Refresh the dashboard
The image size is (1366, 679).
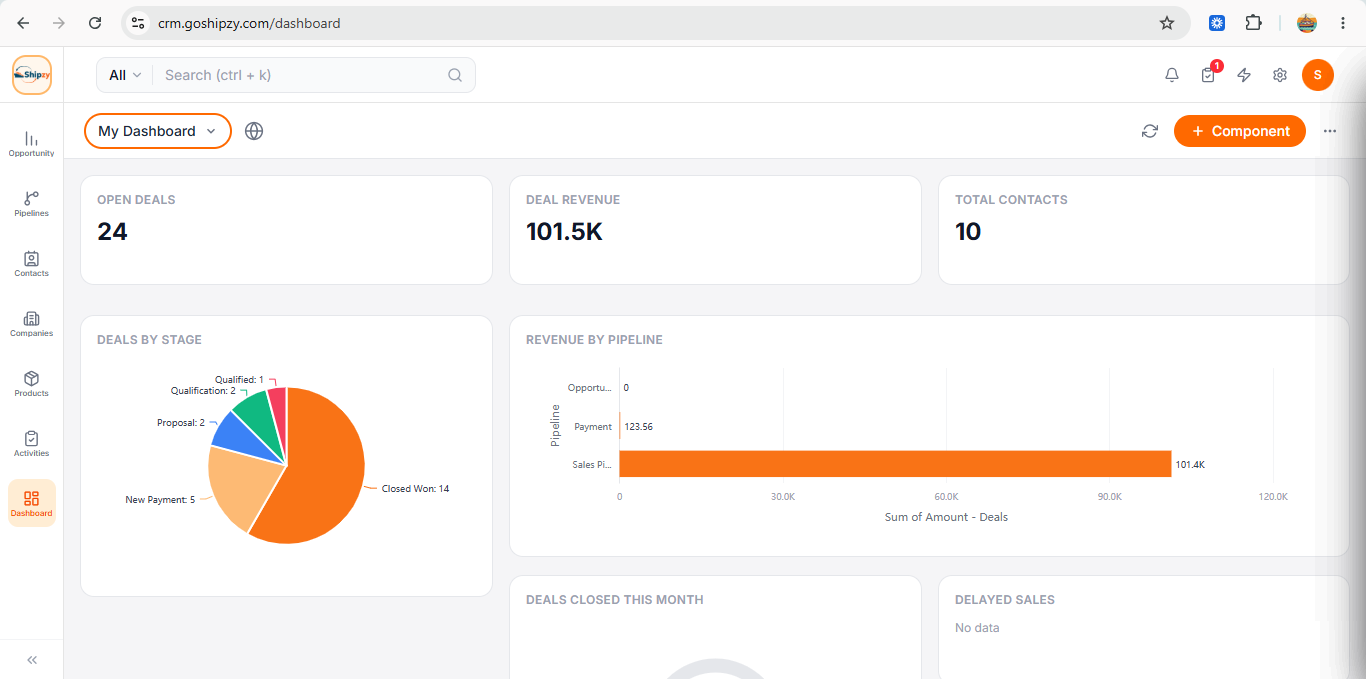point(1150,131)
